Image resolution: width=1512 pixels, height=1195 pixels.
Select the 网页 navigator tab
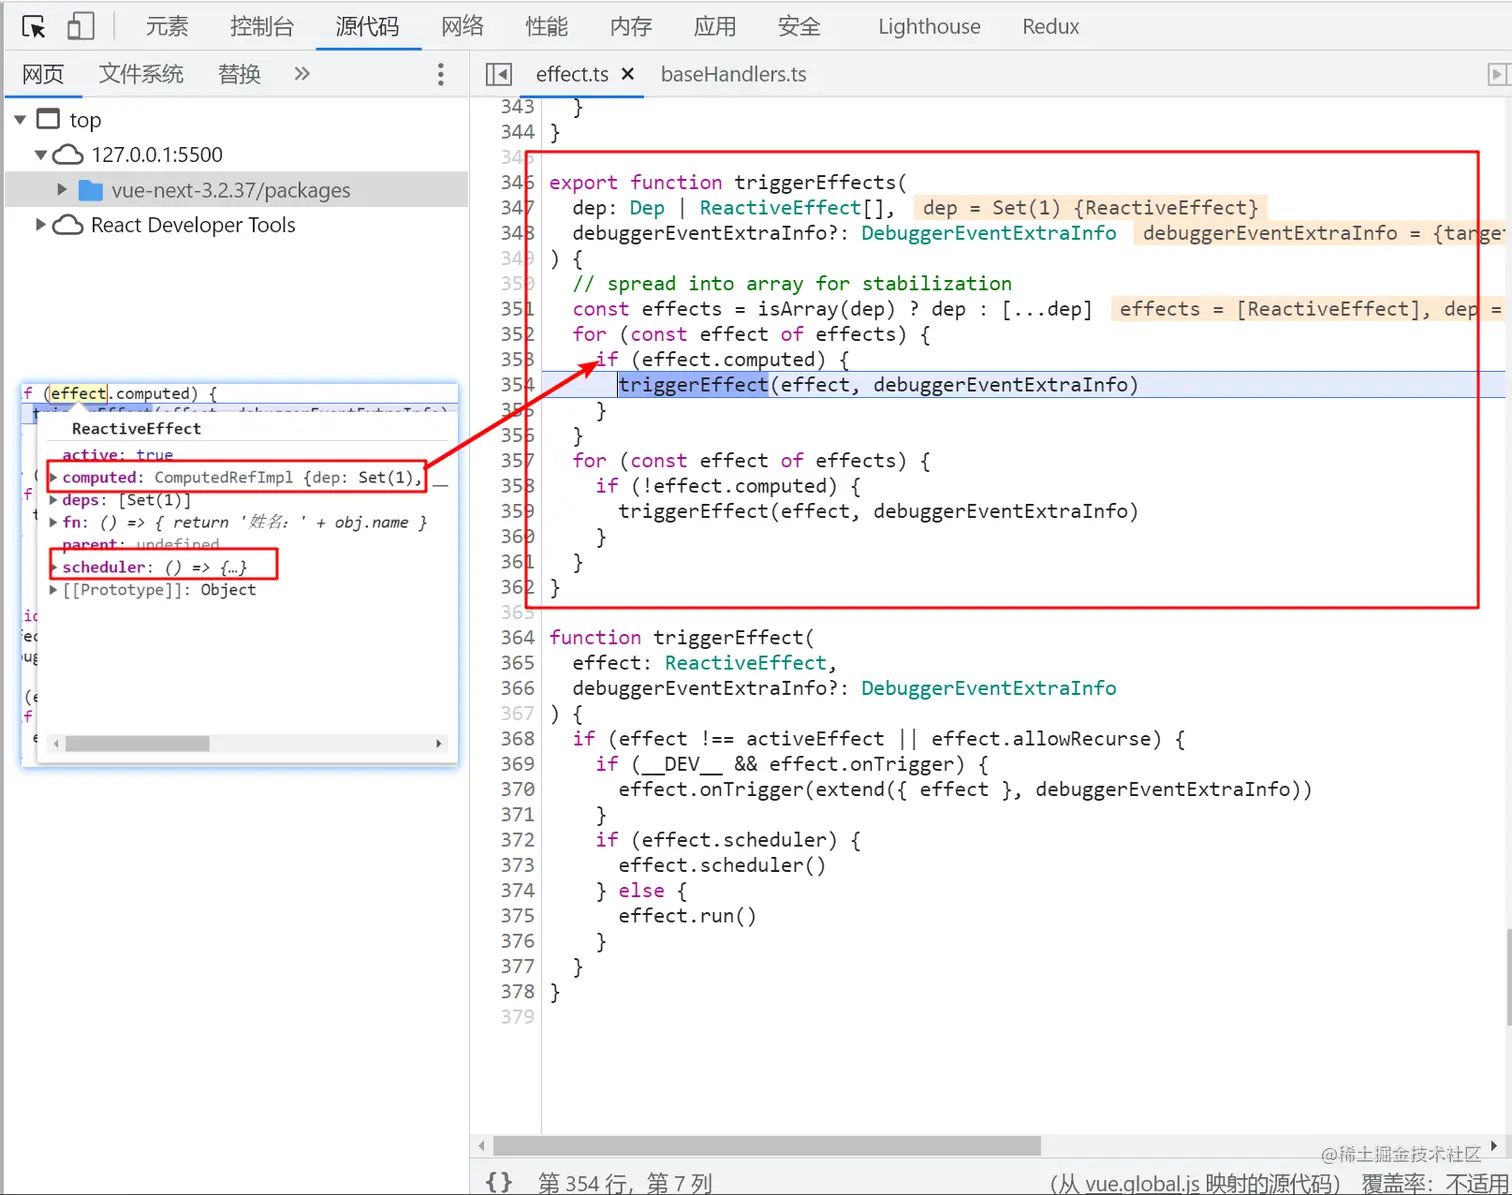coord(43,74)
